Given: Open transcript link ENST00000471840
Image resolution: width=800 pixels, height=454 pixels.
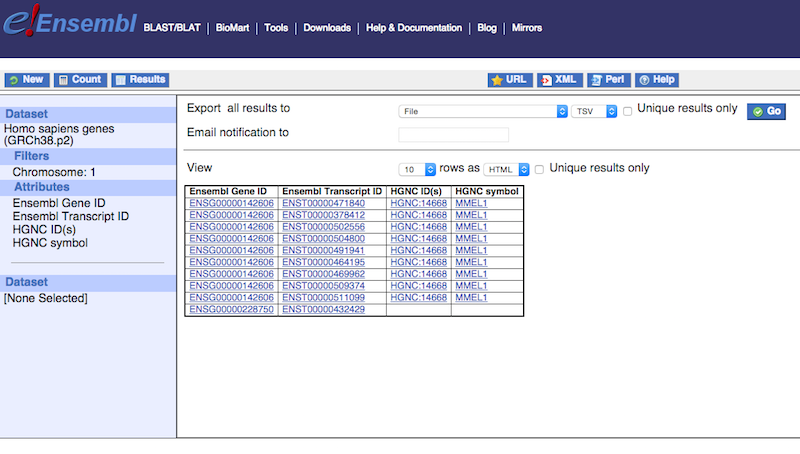Looking at the screenshot, I should coord(323,203).
